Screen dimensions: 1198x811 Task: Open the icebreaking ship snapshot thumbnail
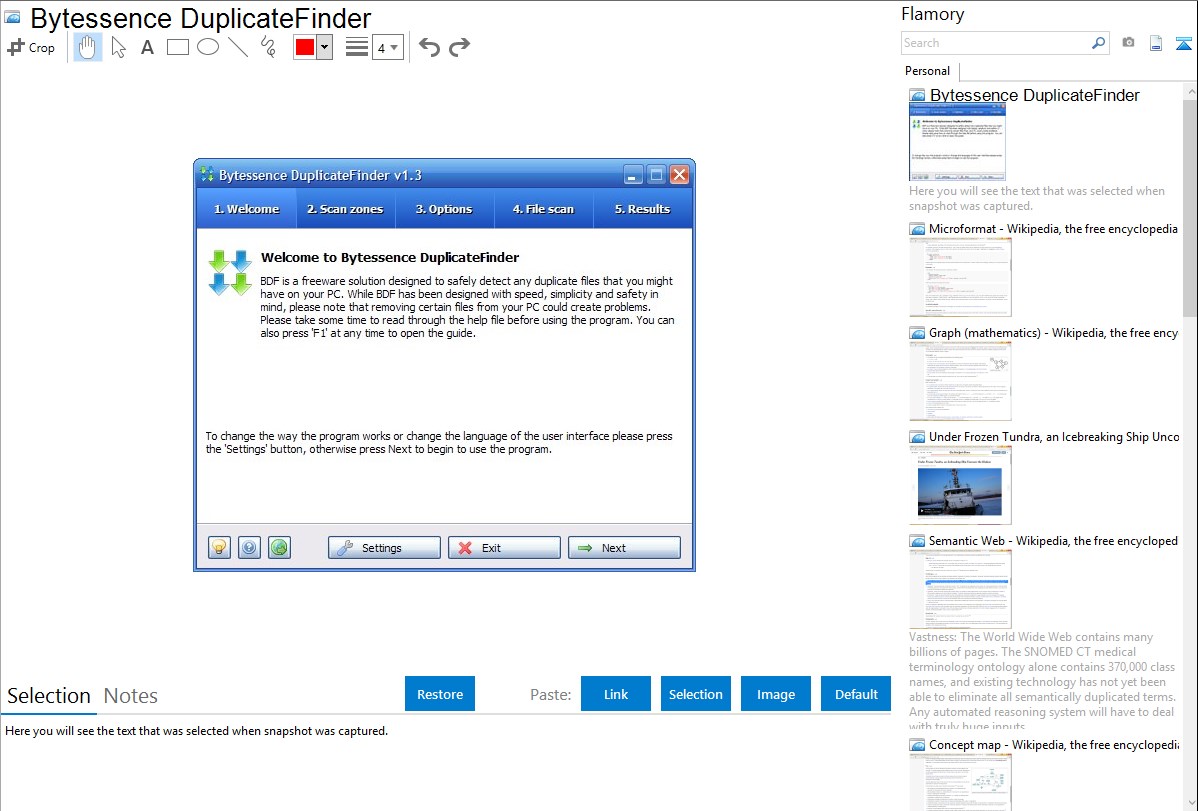click(x=960, y=485)
